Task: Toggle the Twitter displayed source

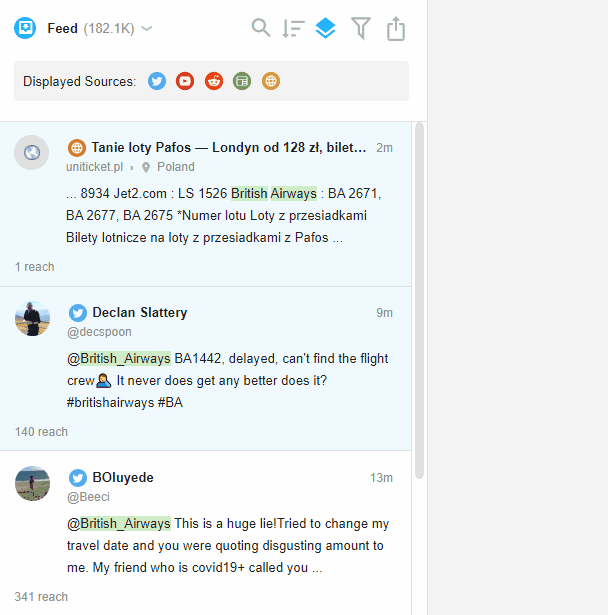Action: (x=157, y=81)
